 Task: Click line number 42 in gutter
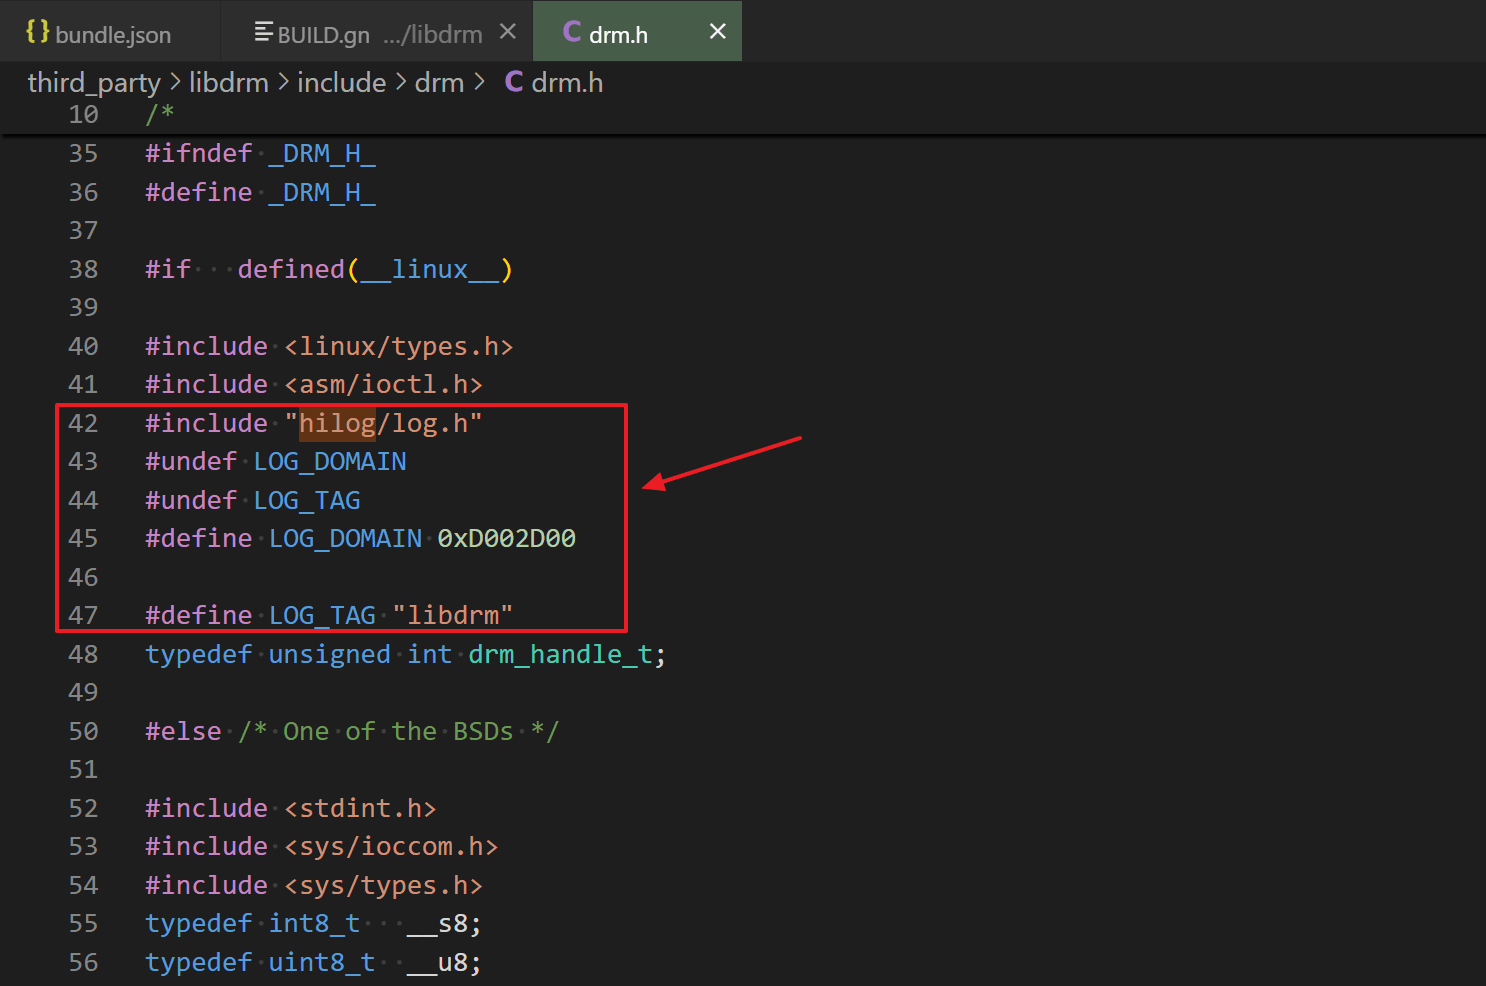pyautogui.click(x=83, y=424)
